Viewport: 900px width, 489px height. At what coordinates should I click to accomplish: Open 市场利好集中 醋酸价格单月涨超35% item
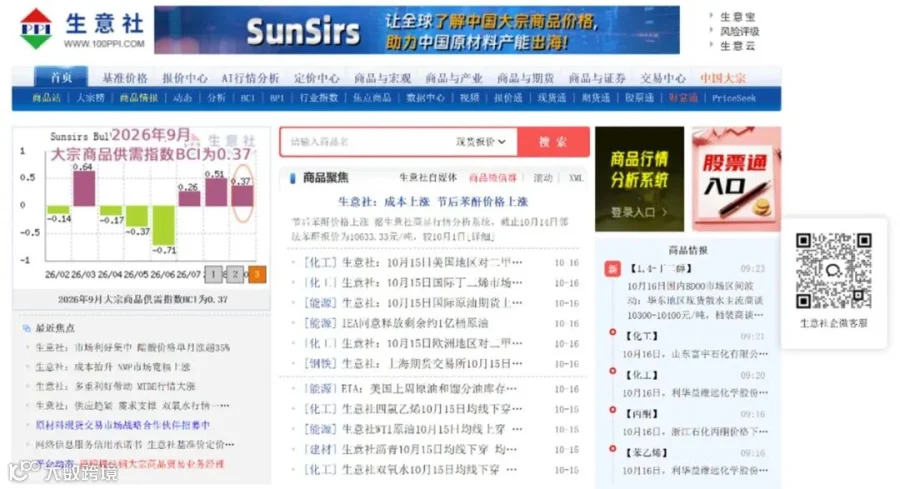coord(133,347)
